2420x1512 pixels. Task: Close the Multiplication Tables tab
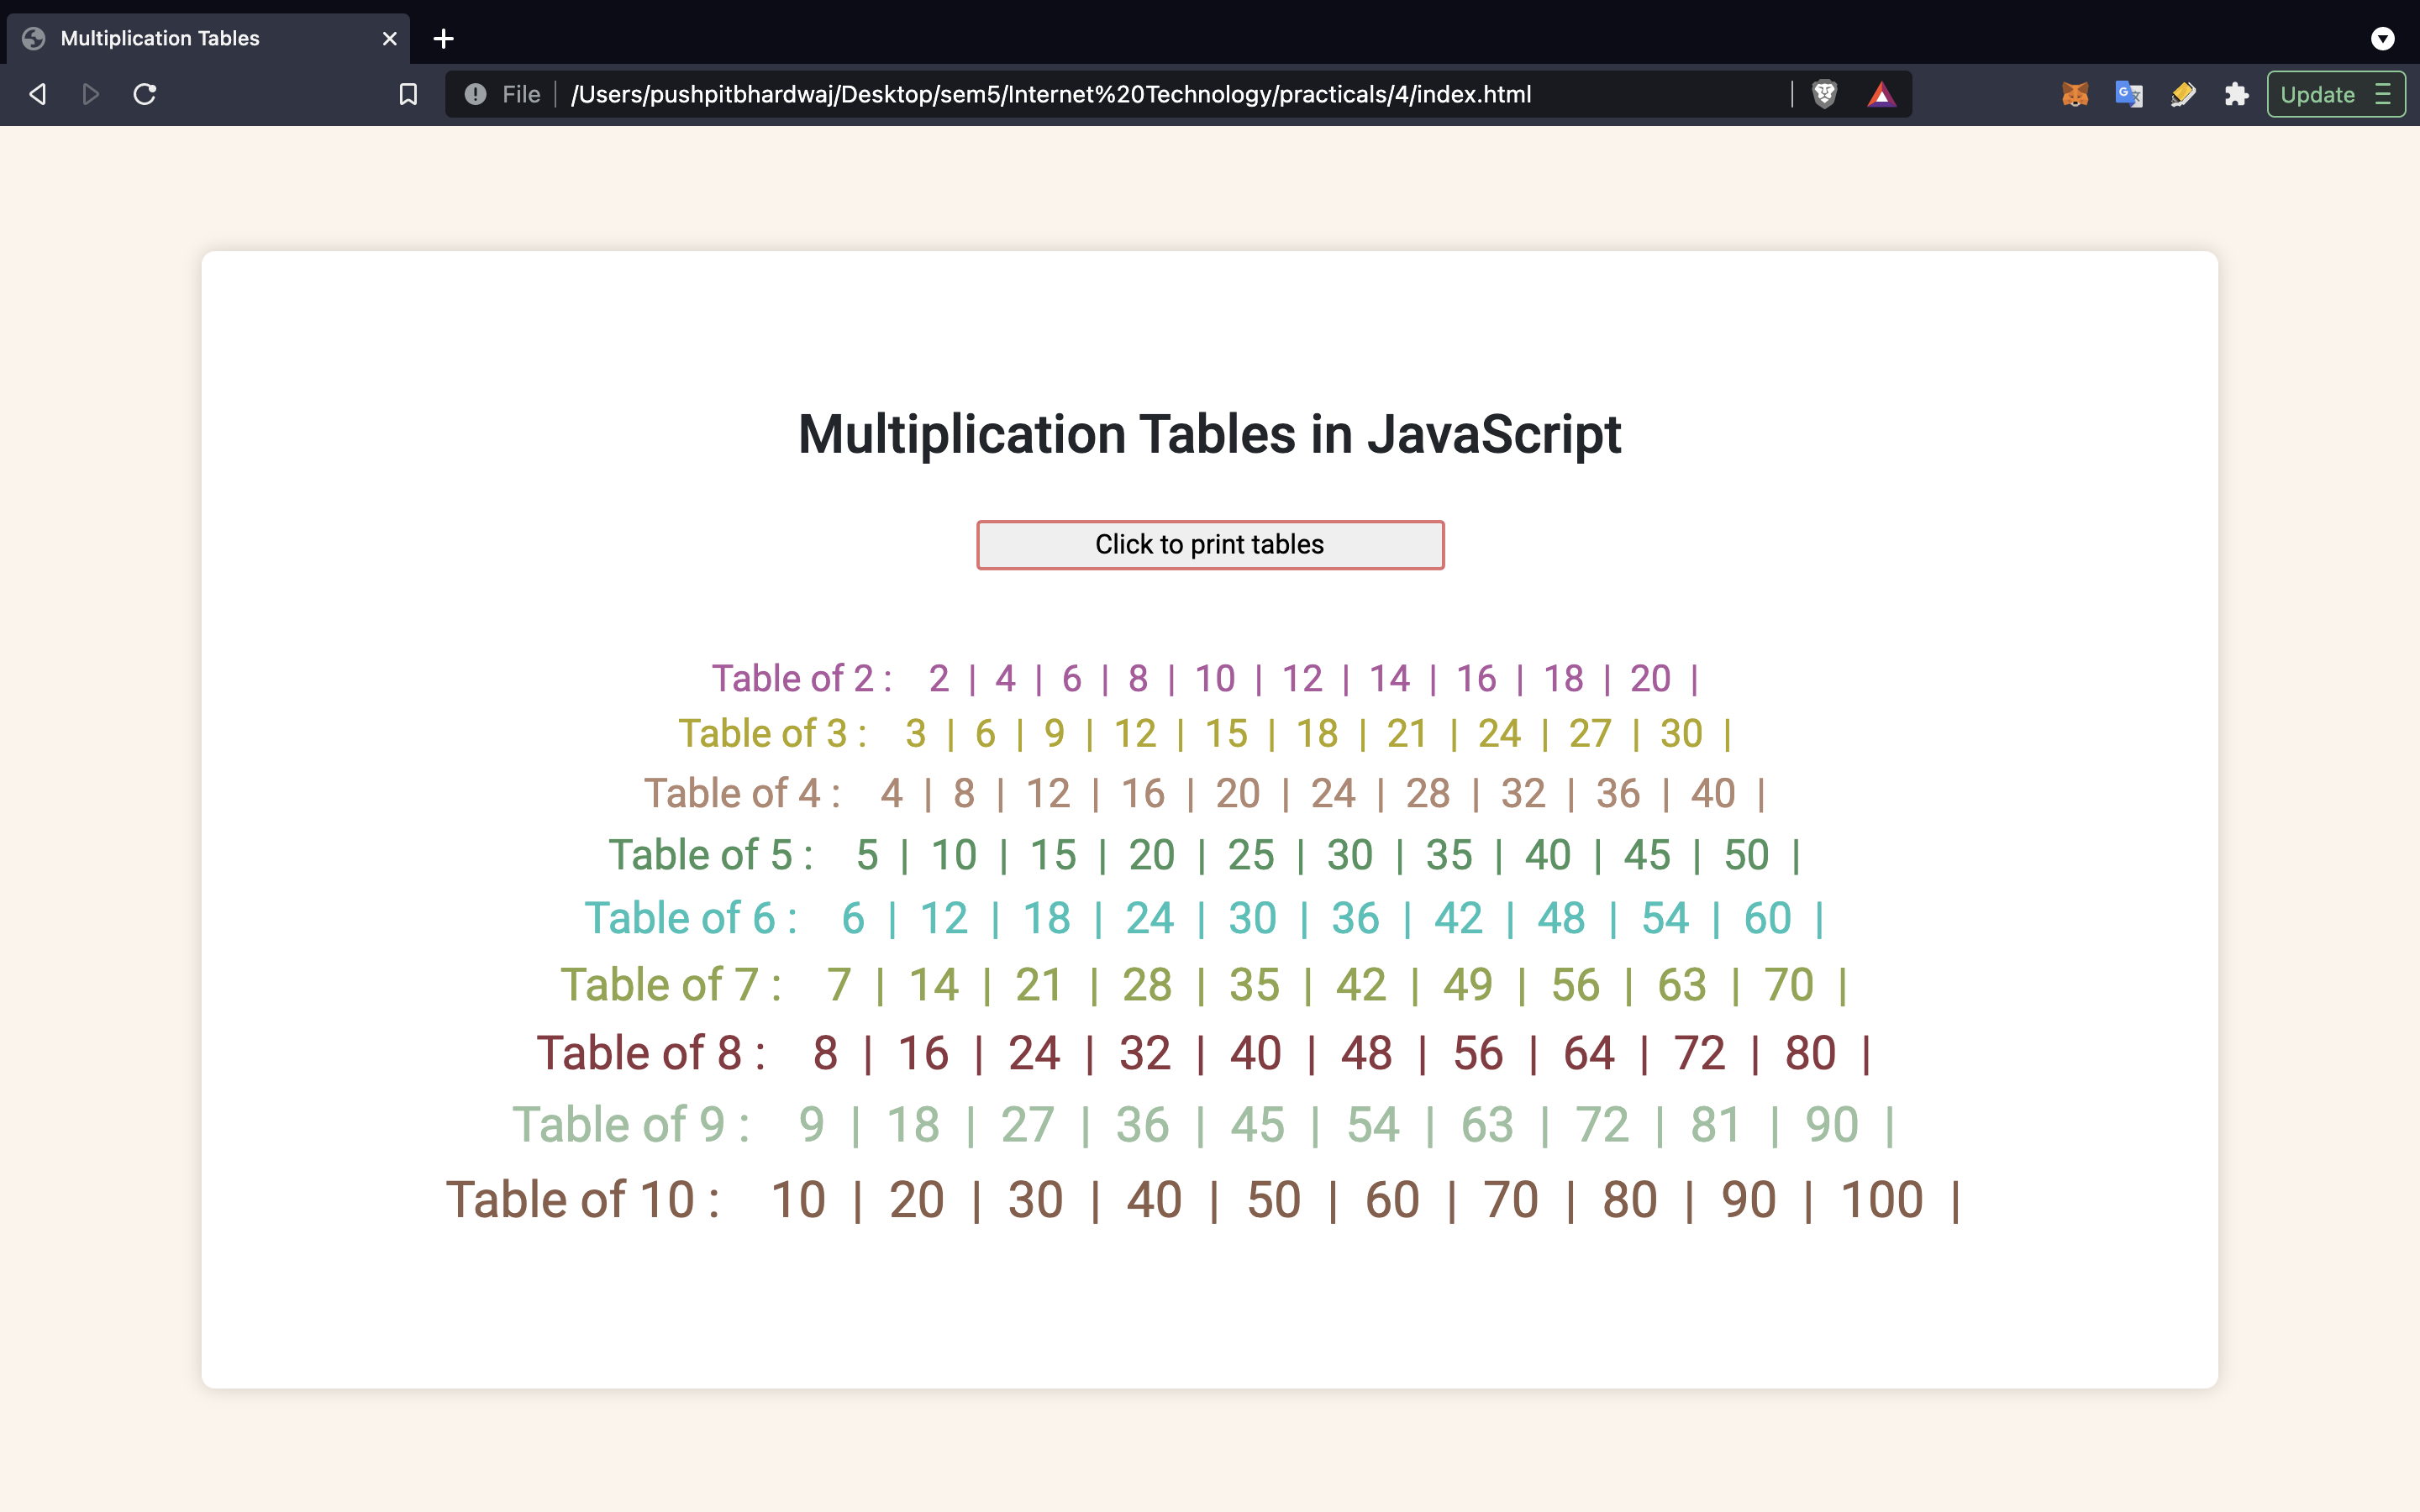click(389, 38)
